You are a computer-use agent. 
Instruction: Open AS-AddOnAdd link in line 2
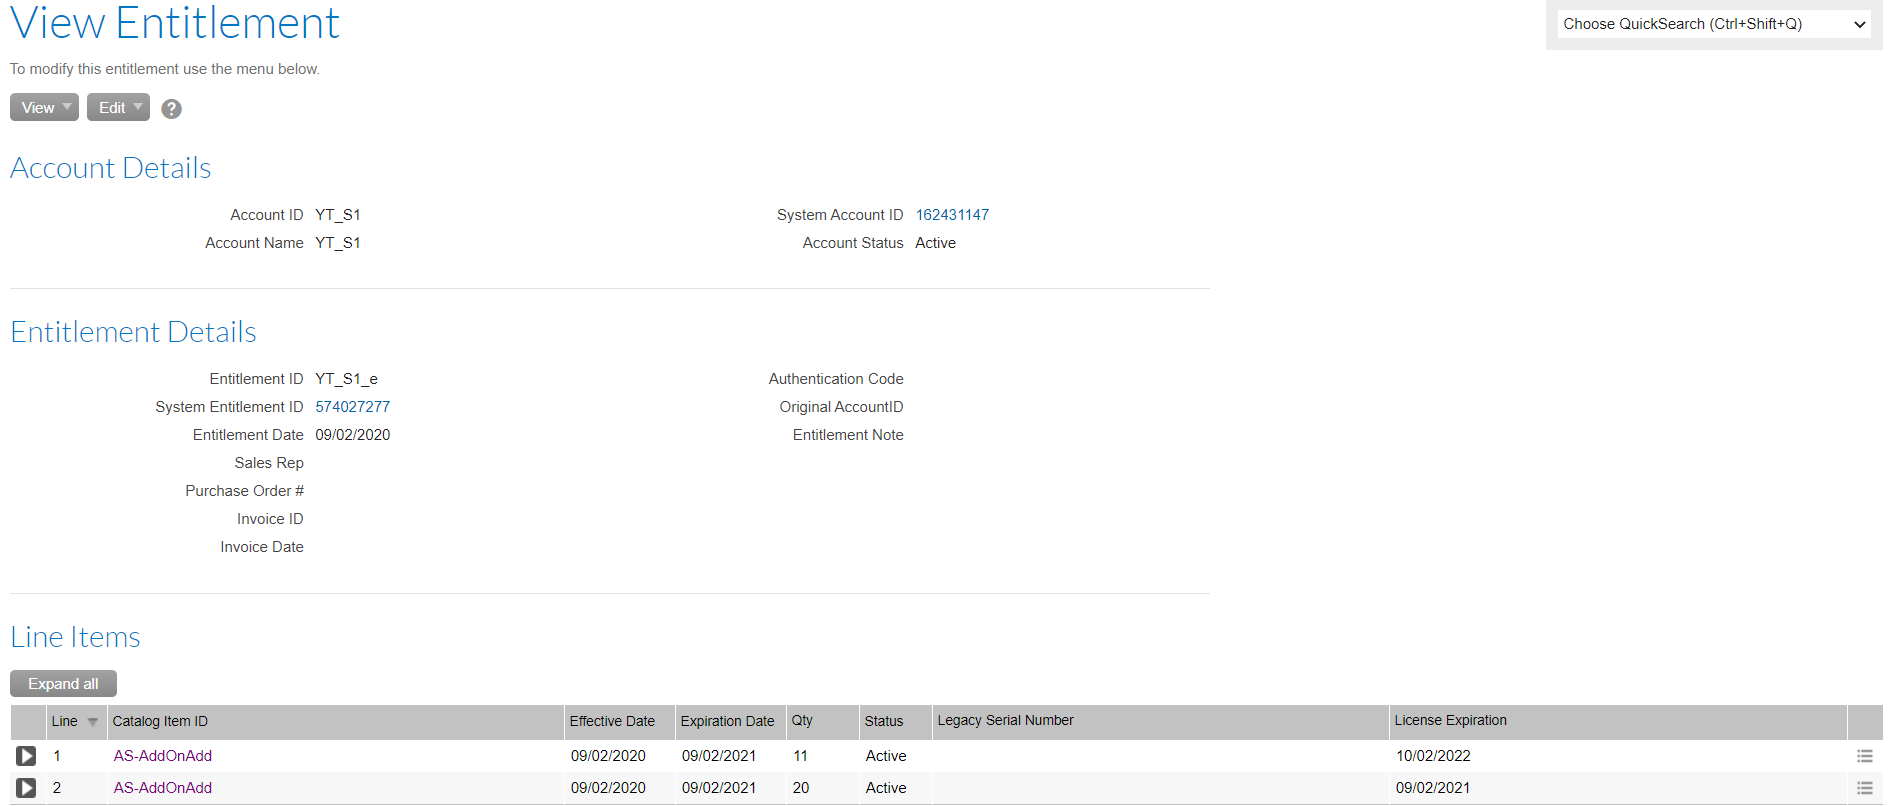point(163,788)
